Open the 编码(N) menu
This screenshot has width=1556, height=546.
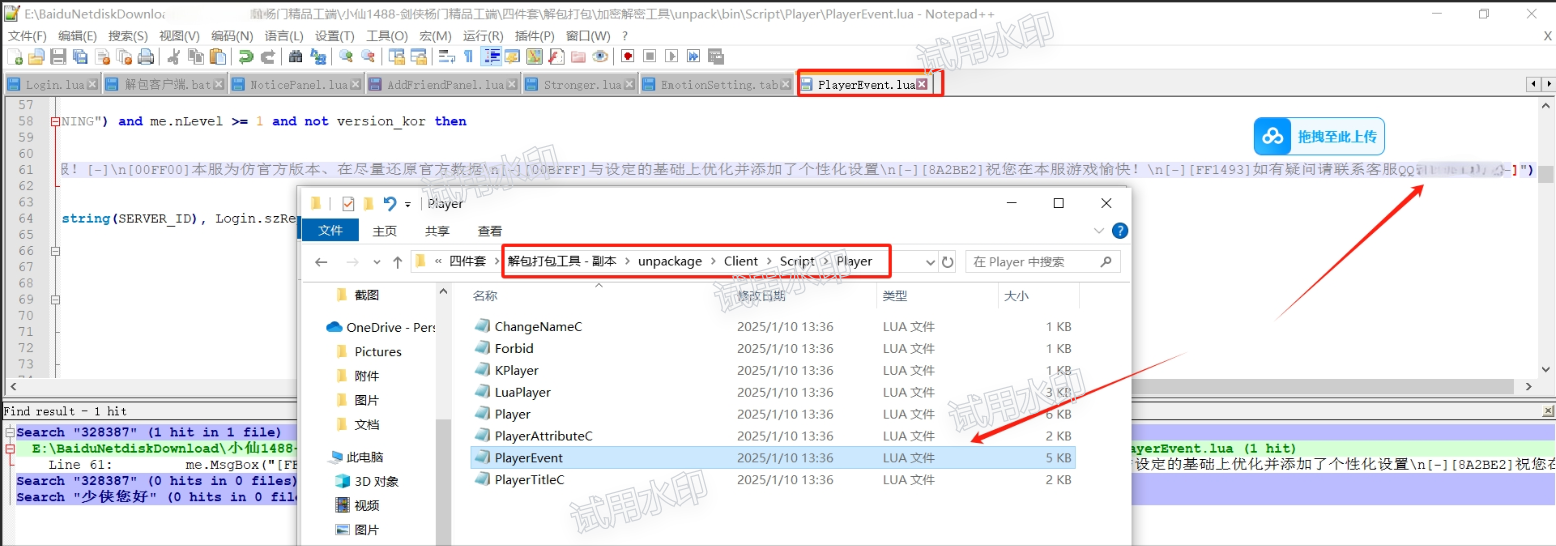pyautogui.click(x=231, y=36)
